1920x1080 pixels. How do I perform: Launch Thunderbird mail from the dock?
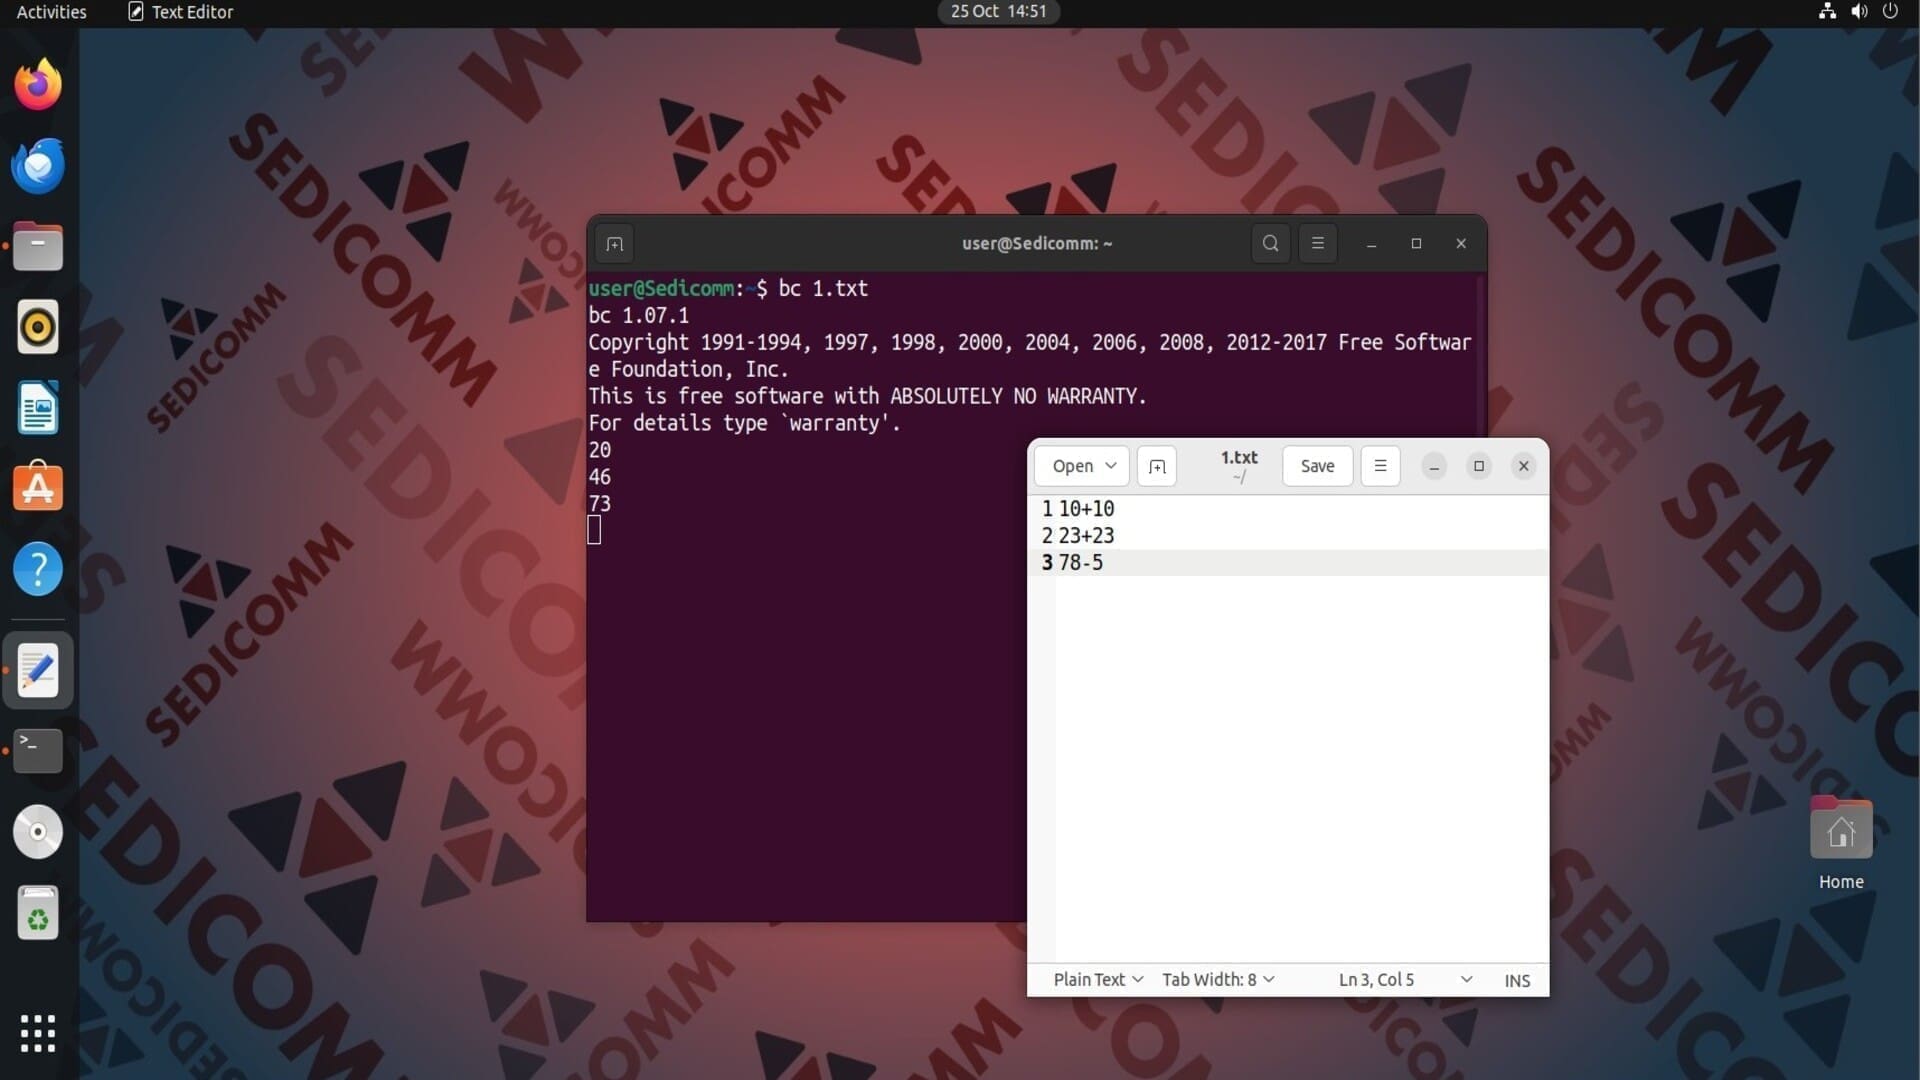(38, 166)
